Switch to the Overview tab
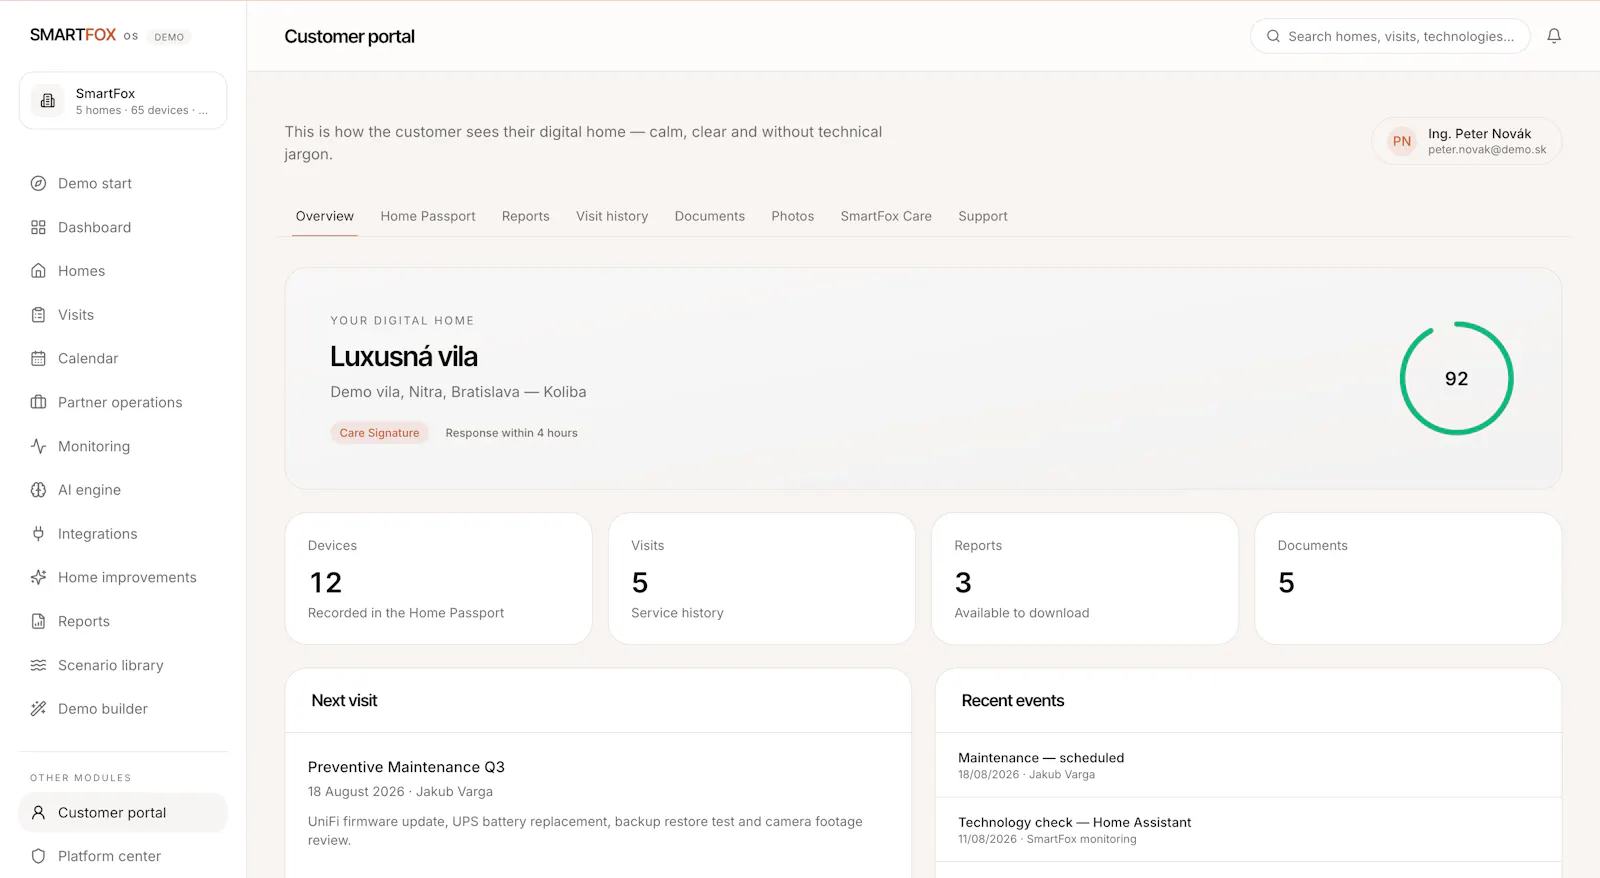This screenshot has height=878, width=1600. (325, 216)
